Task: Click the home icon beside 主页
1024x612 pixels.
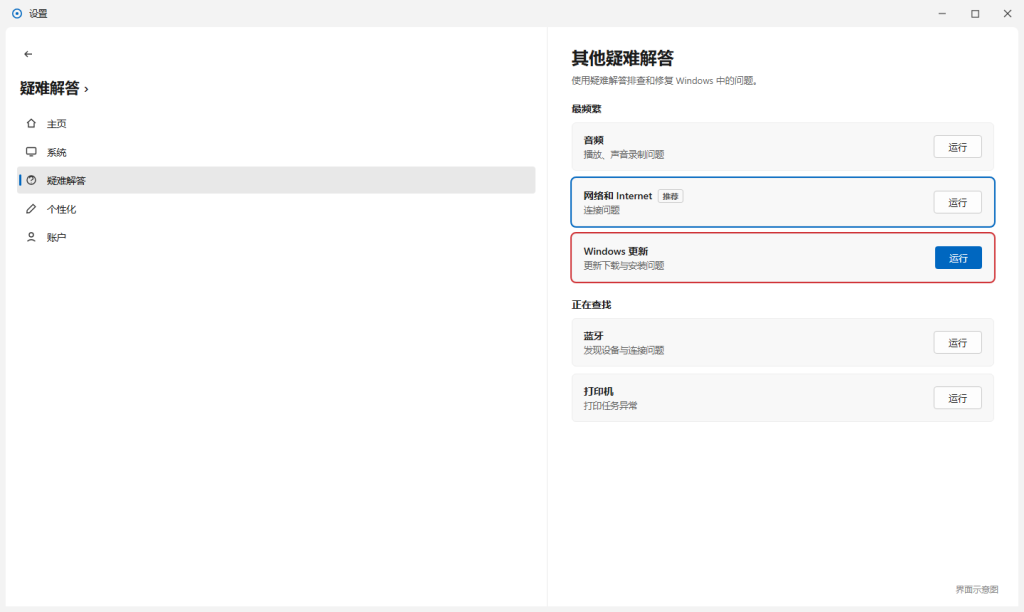Action: pyautogui.click(x=31, y=123)
